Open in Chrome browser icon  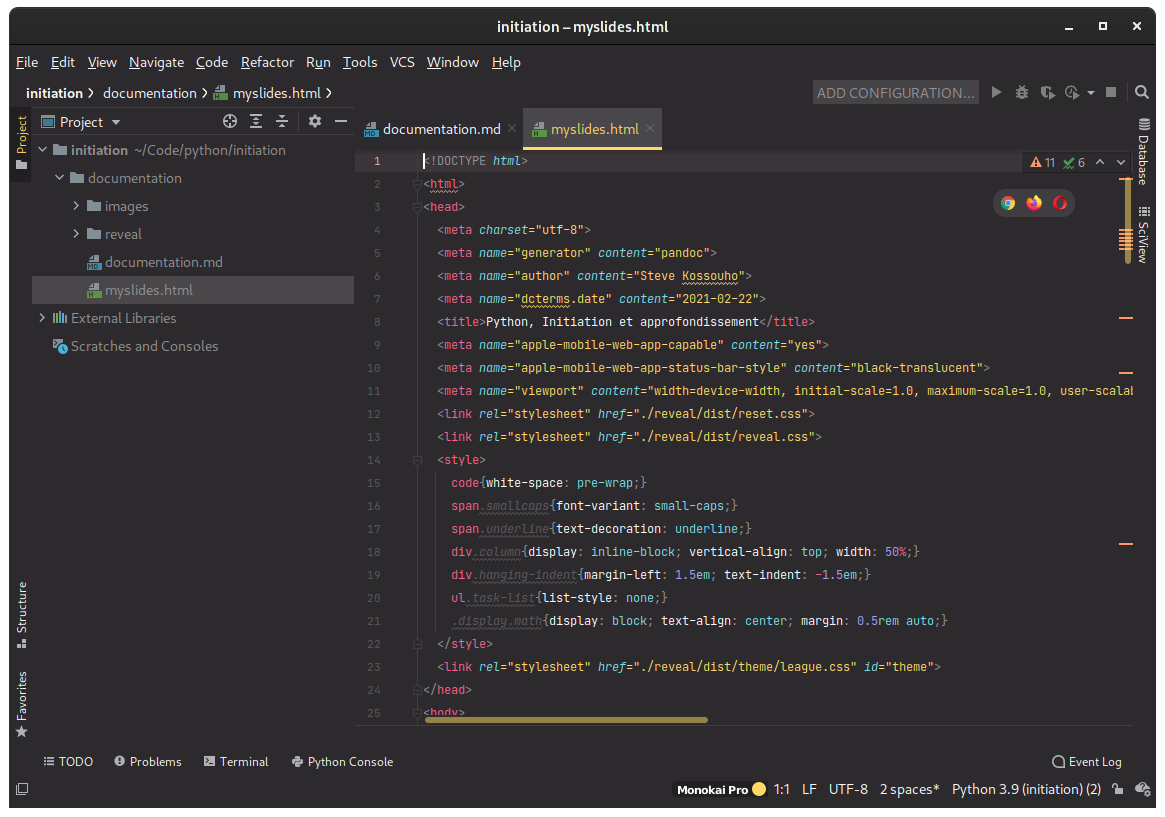[x=1008, y=203]
